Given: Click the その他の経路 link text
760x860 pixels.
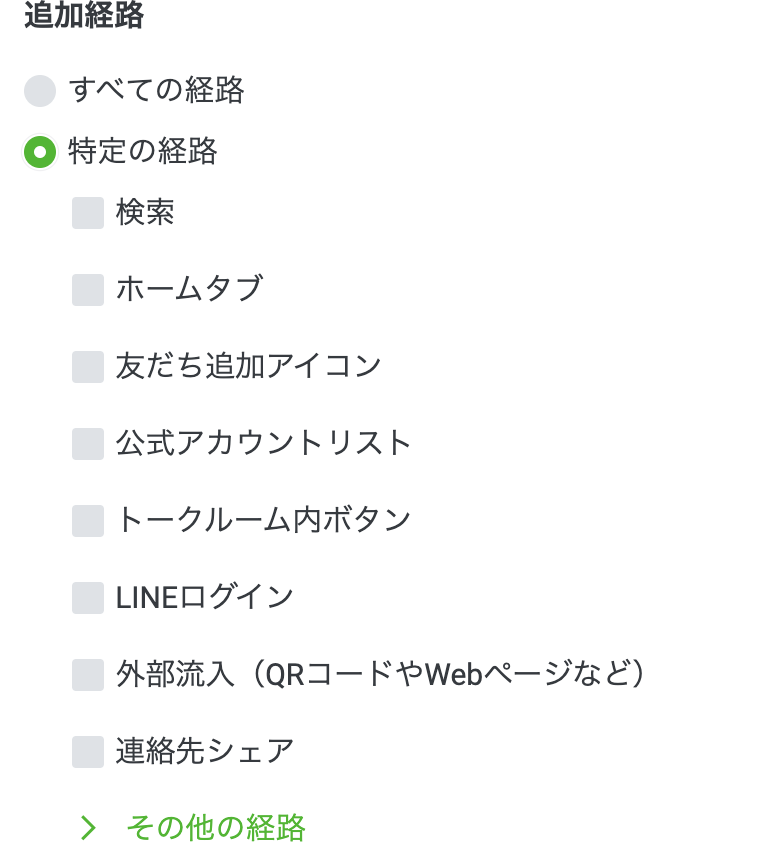Looking at the screenshot, I should coord(216,828).
